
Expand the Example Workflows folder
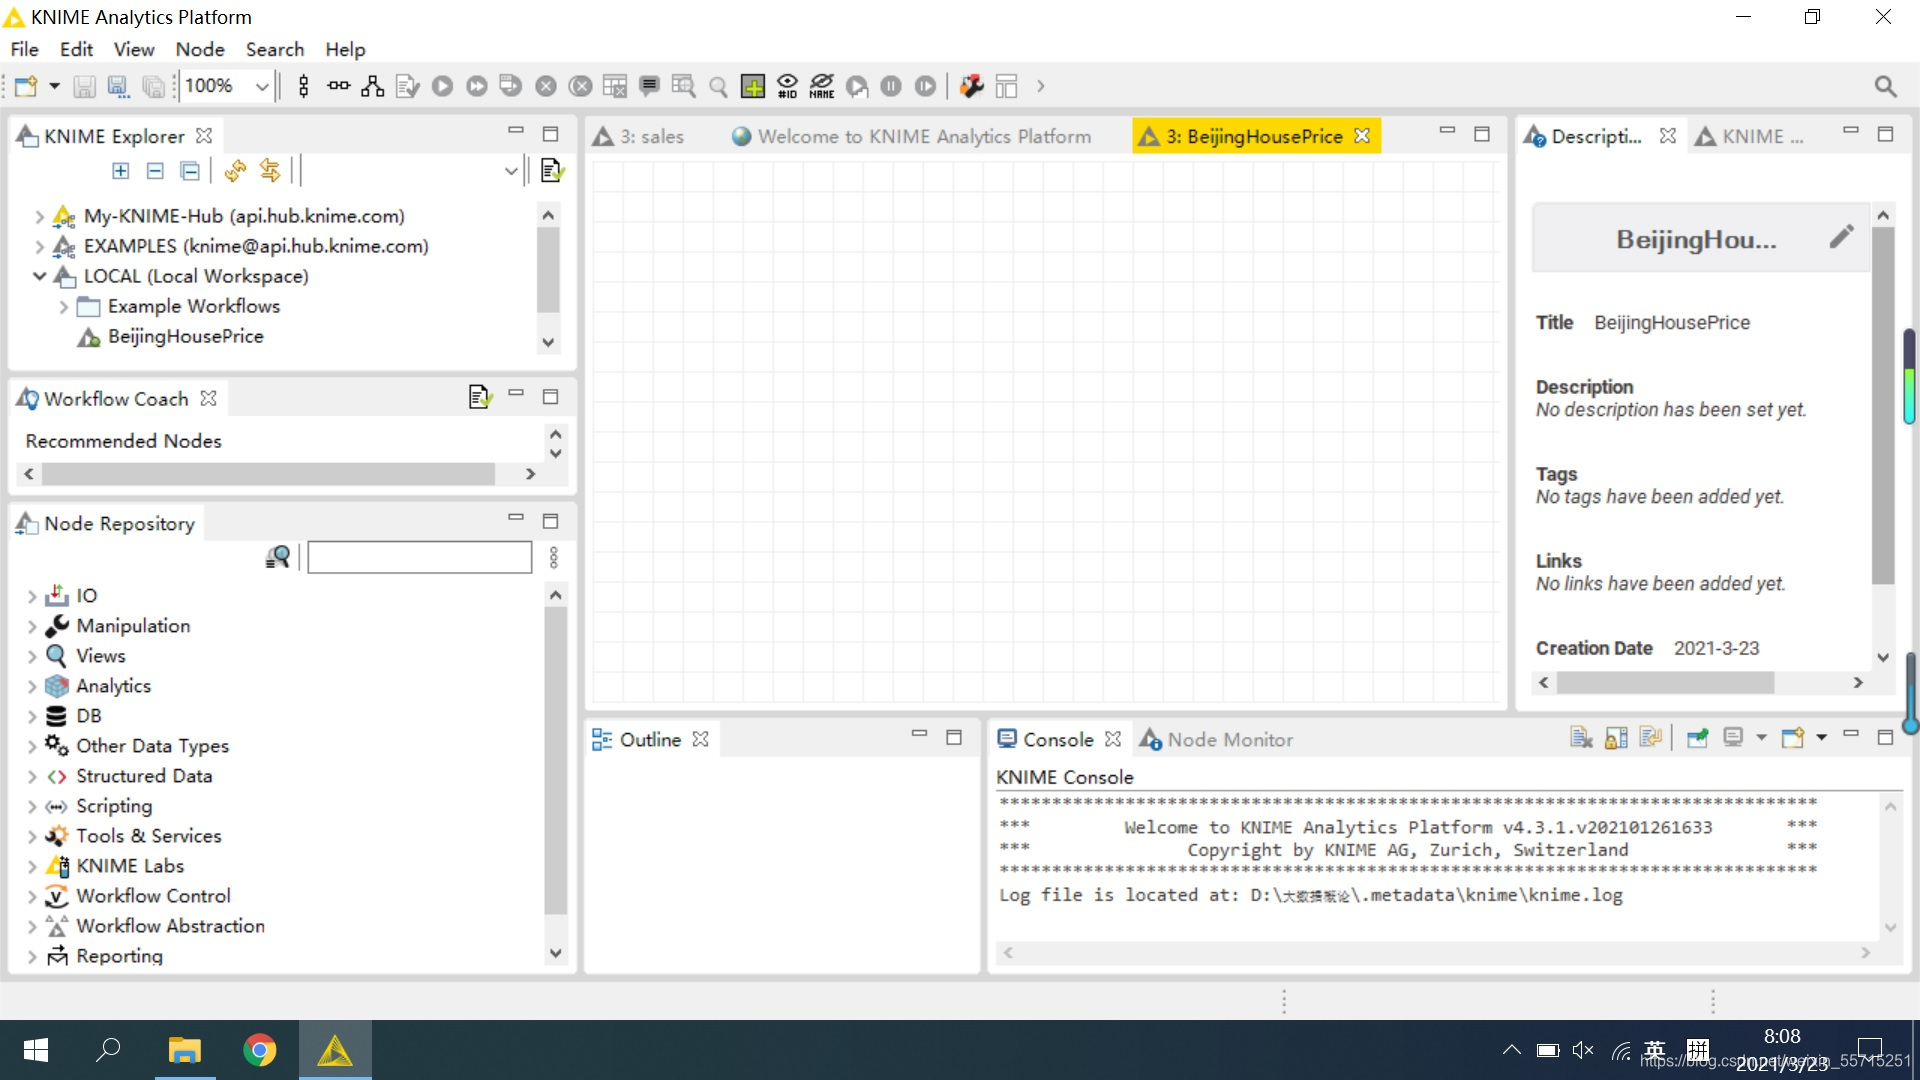pos(63,306)
